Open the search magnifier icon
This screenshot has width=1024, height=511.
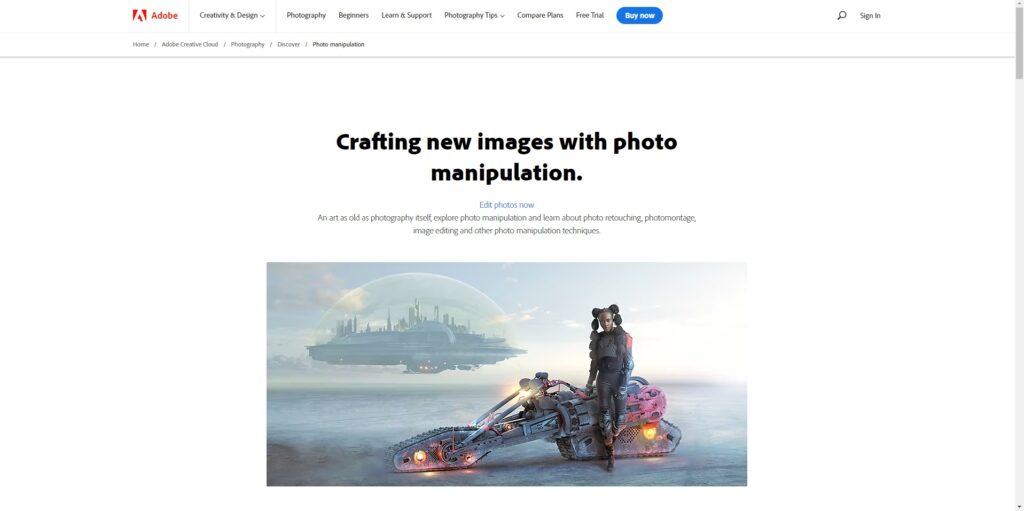click(842, 15)
